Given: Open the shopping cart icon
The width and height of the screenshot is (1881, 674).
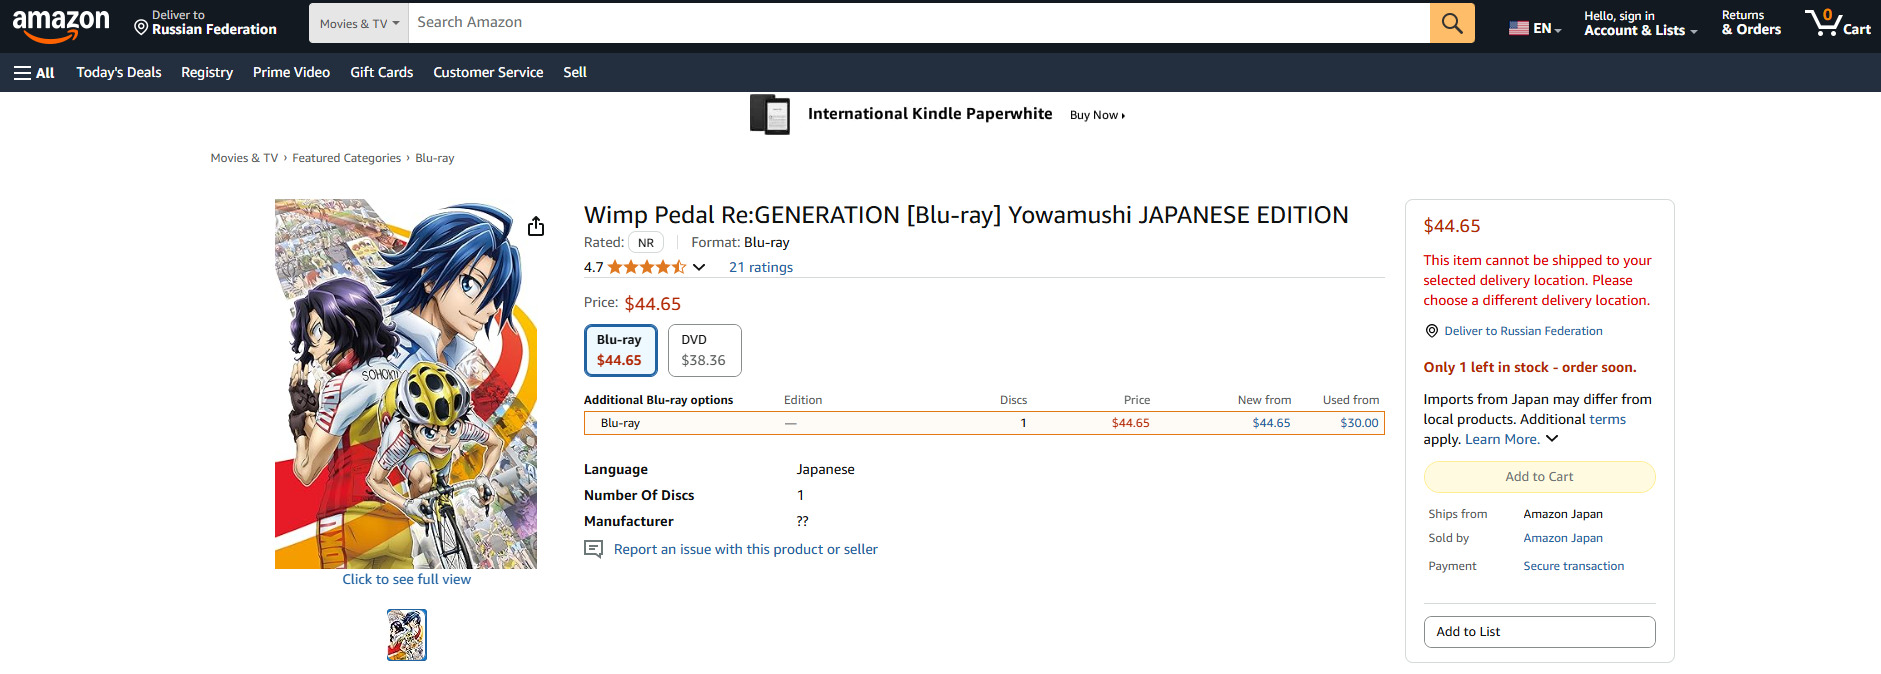Looking at the screenshot, I should pos(1836,23).
